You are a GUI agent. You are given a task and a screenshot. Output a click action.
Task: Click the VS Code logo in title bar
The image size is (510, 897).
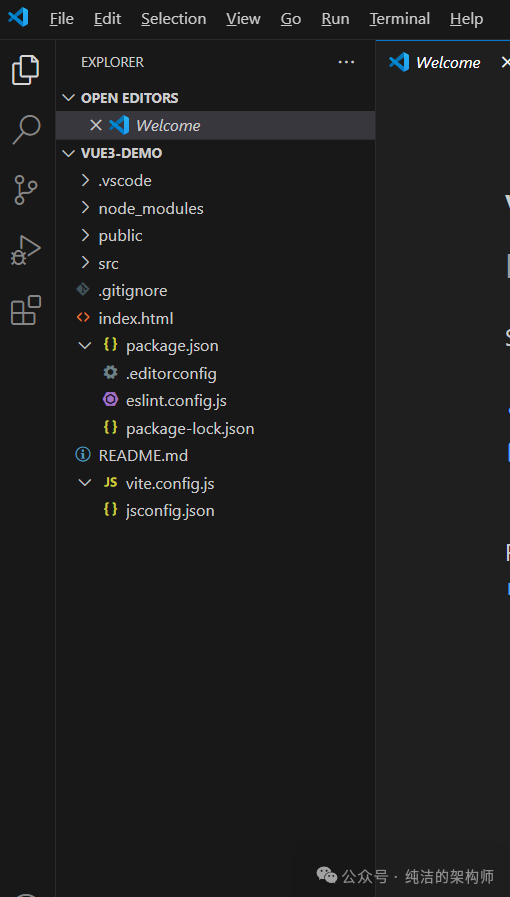[x=18, y=17]
